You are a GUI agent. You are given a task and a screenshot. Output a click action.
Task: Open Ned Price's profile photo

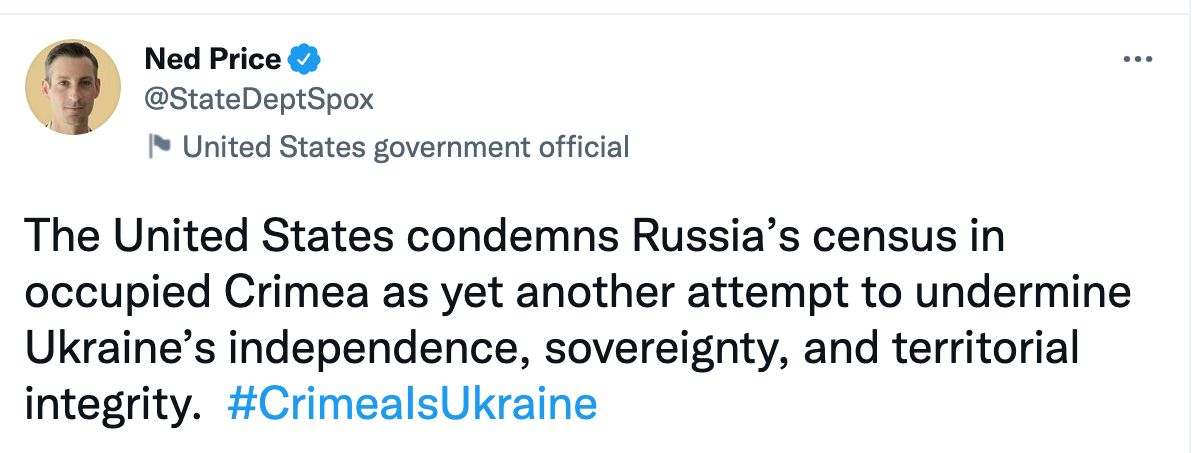[72, 88]
